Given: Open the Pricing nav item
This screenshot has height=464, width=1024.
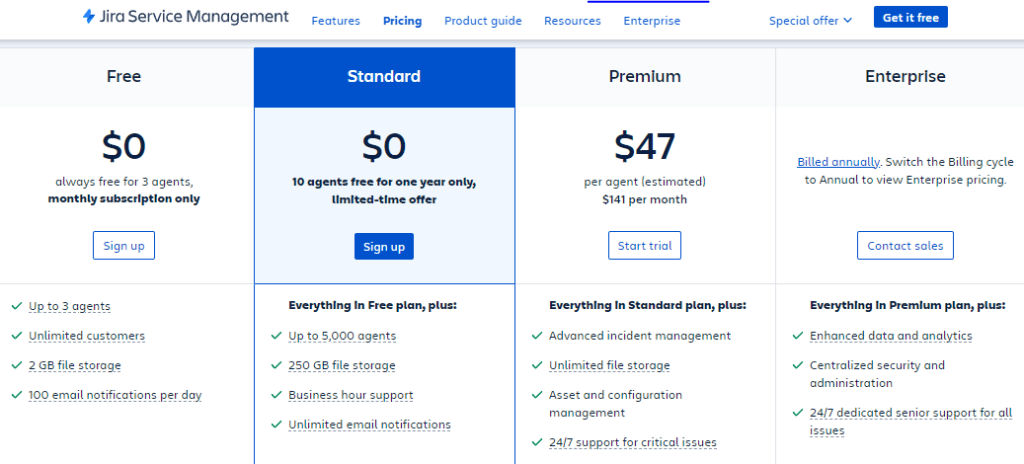Looking at the screenshot, I should tap(402, 21).
